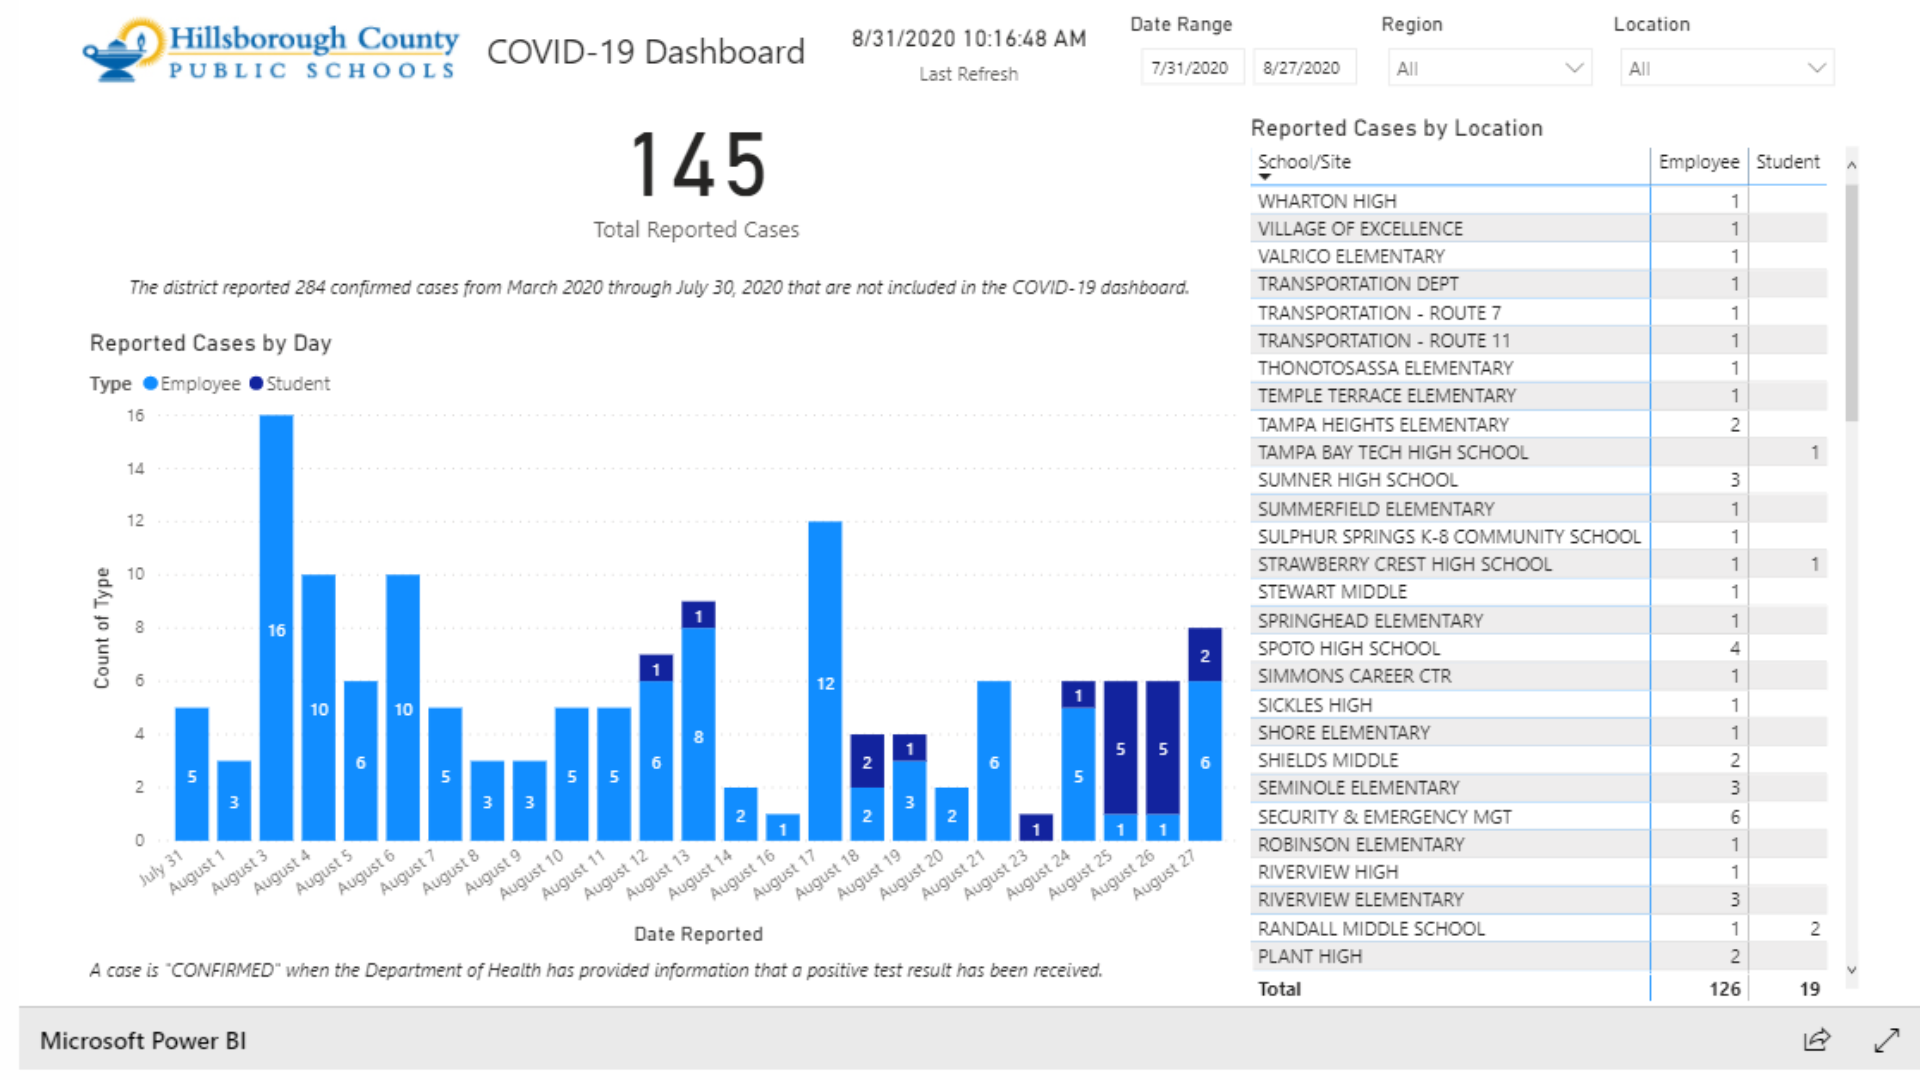Click the fullscreen expand arrow icon
1920x1080 pixels.
(1886, 1040)
